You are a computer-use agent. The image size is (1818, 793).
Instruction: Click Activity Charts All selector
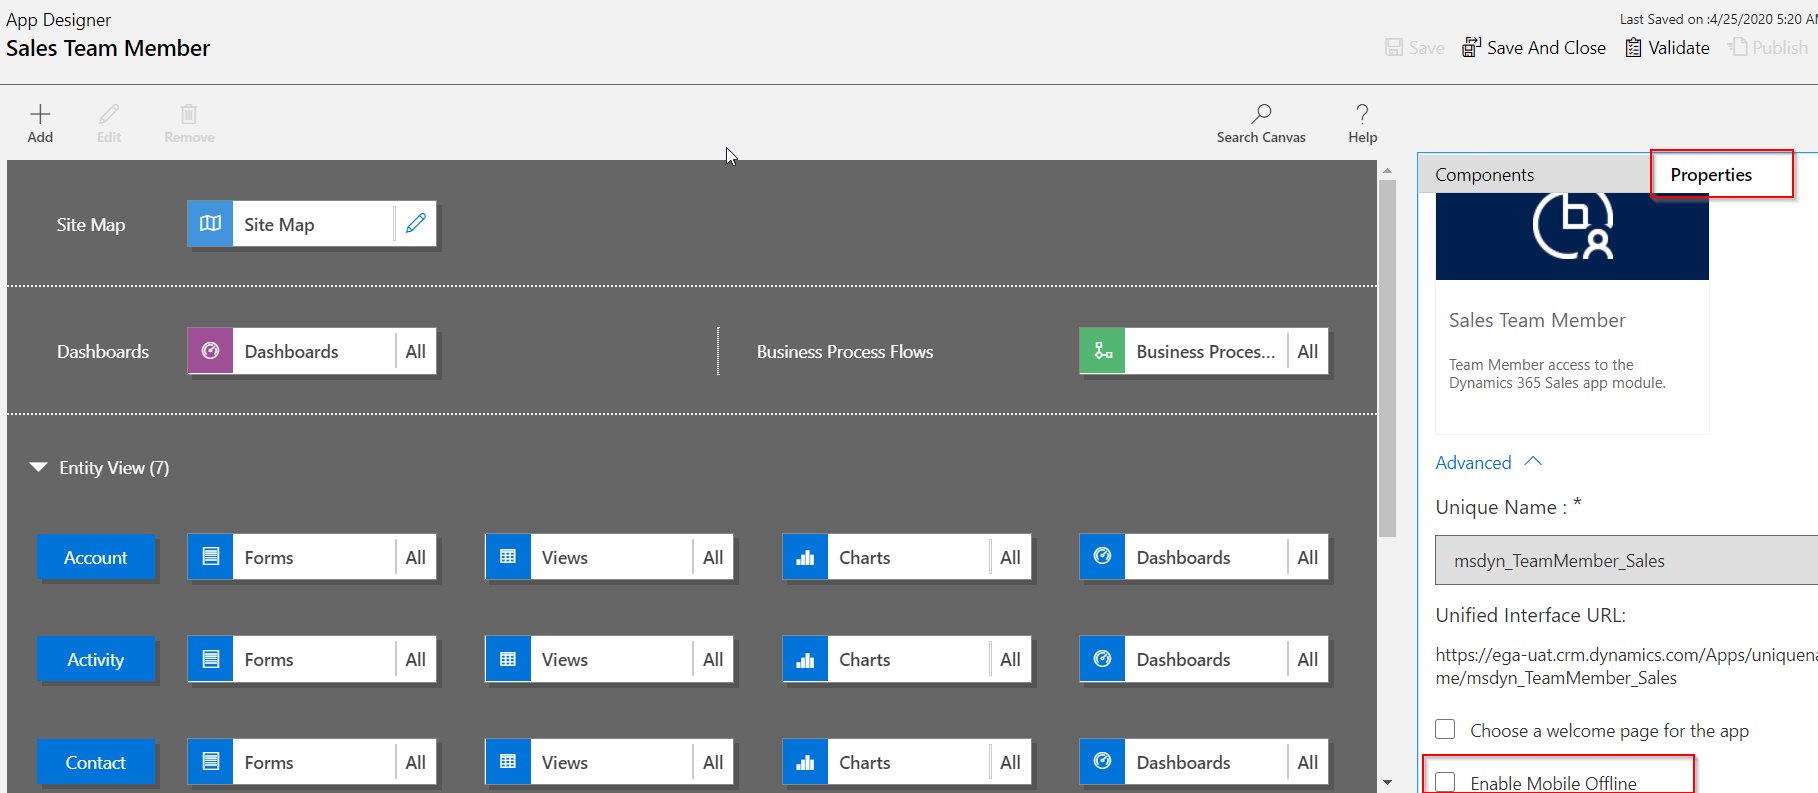[1011, 659]
